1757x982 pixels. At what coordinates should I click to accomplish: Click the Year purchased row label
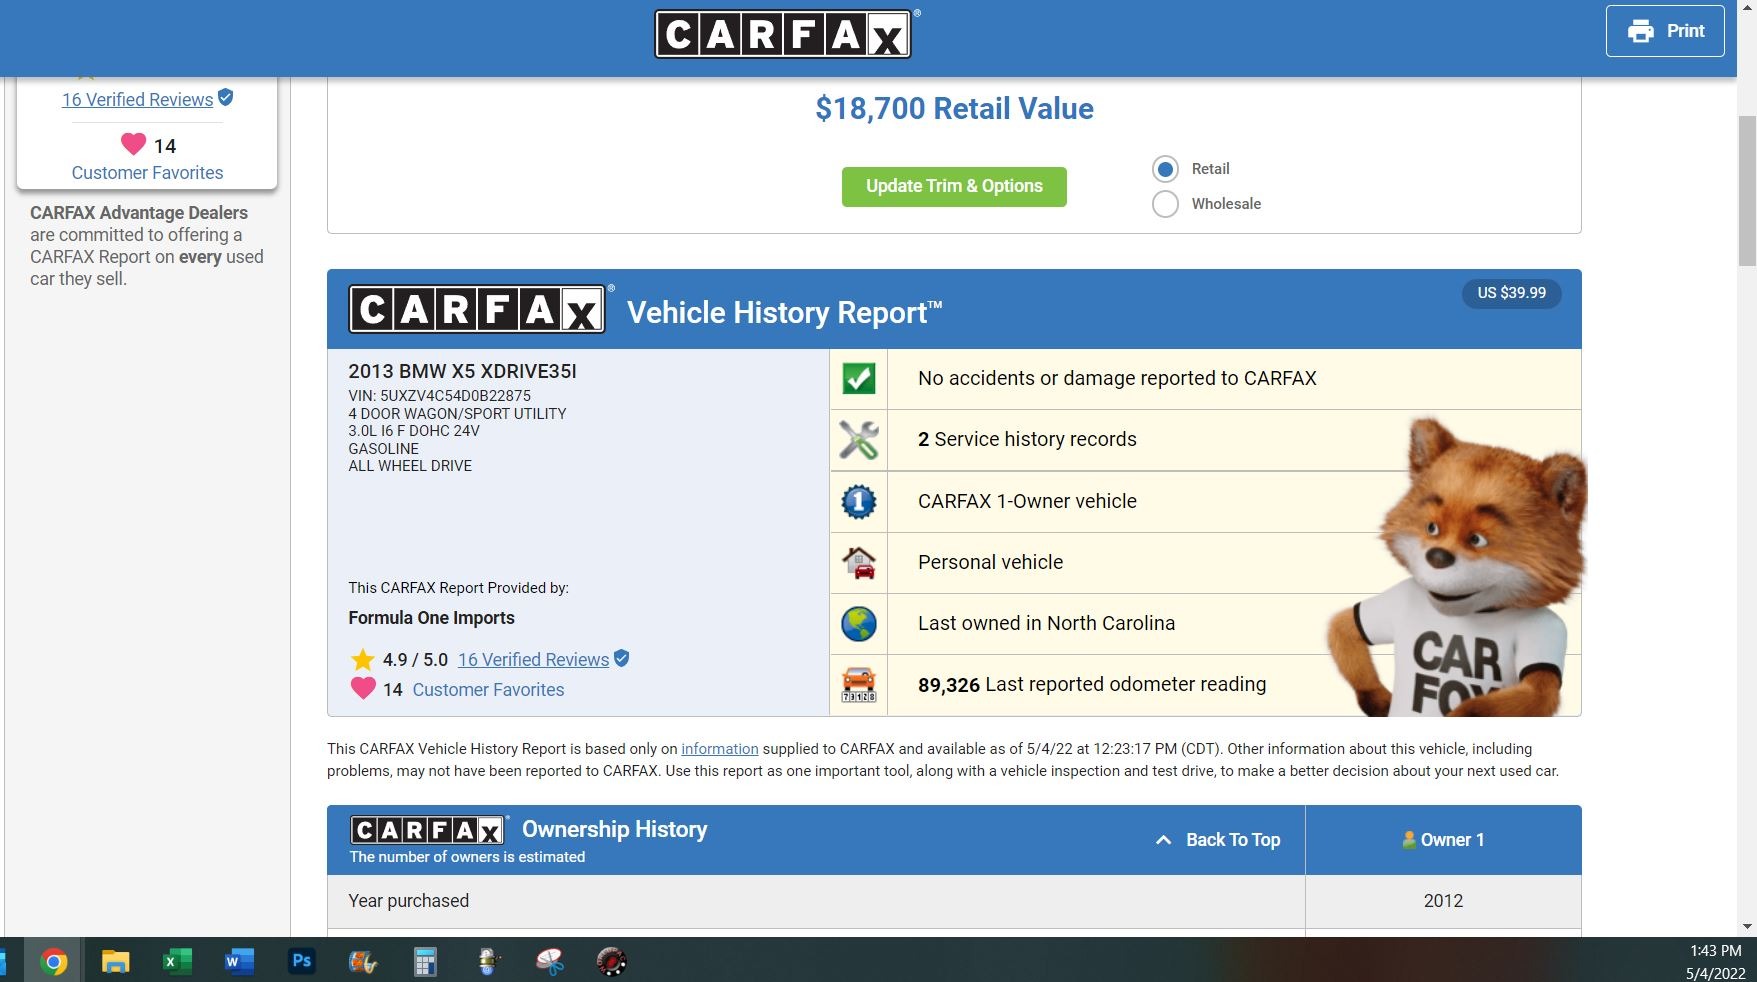coord(408,901)
